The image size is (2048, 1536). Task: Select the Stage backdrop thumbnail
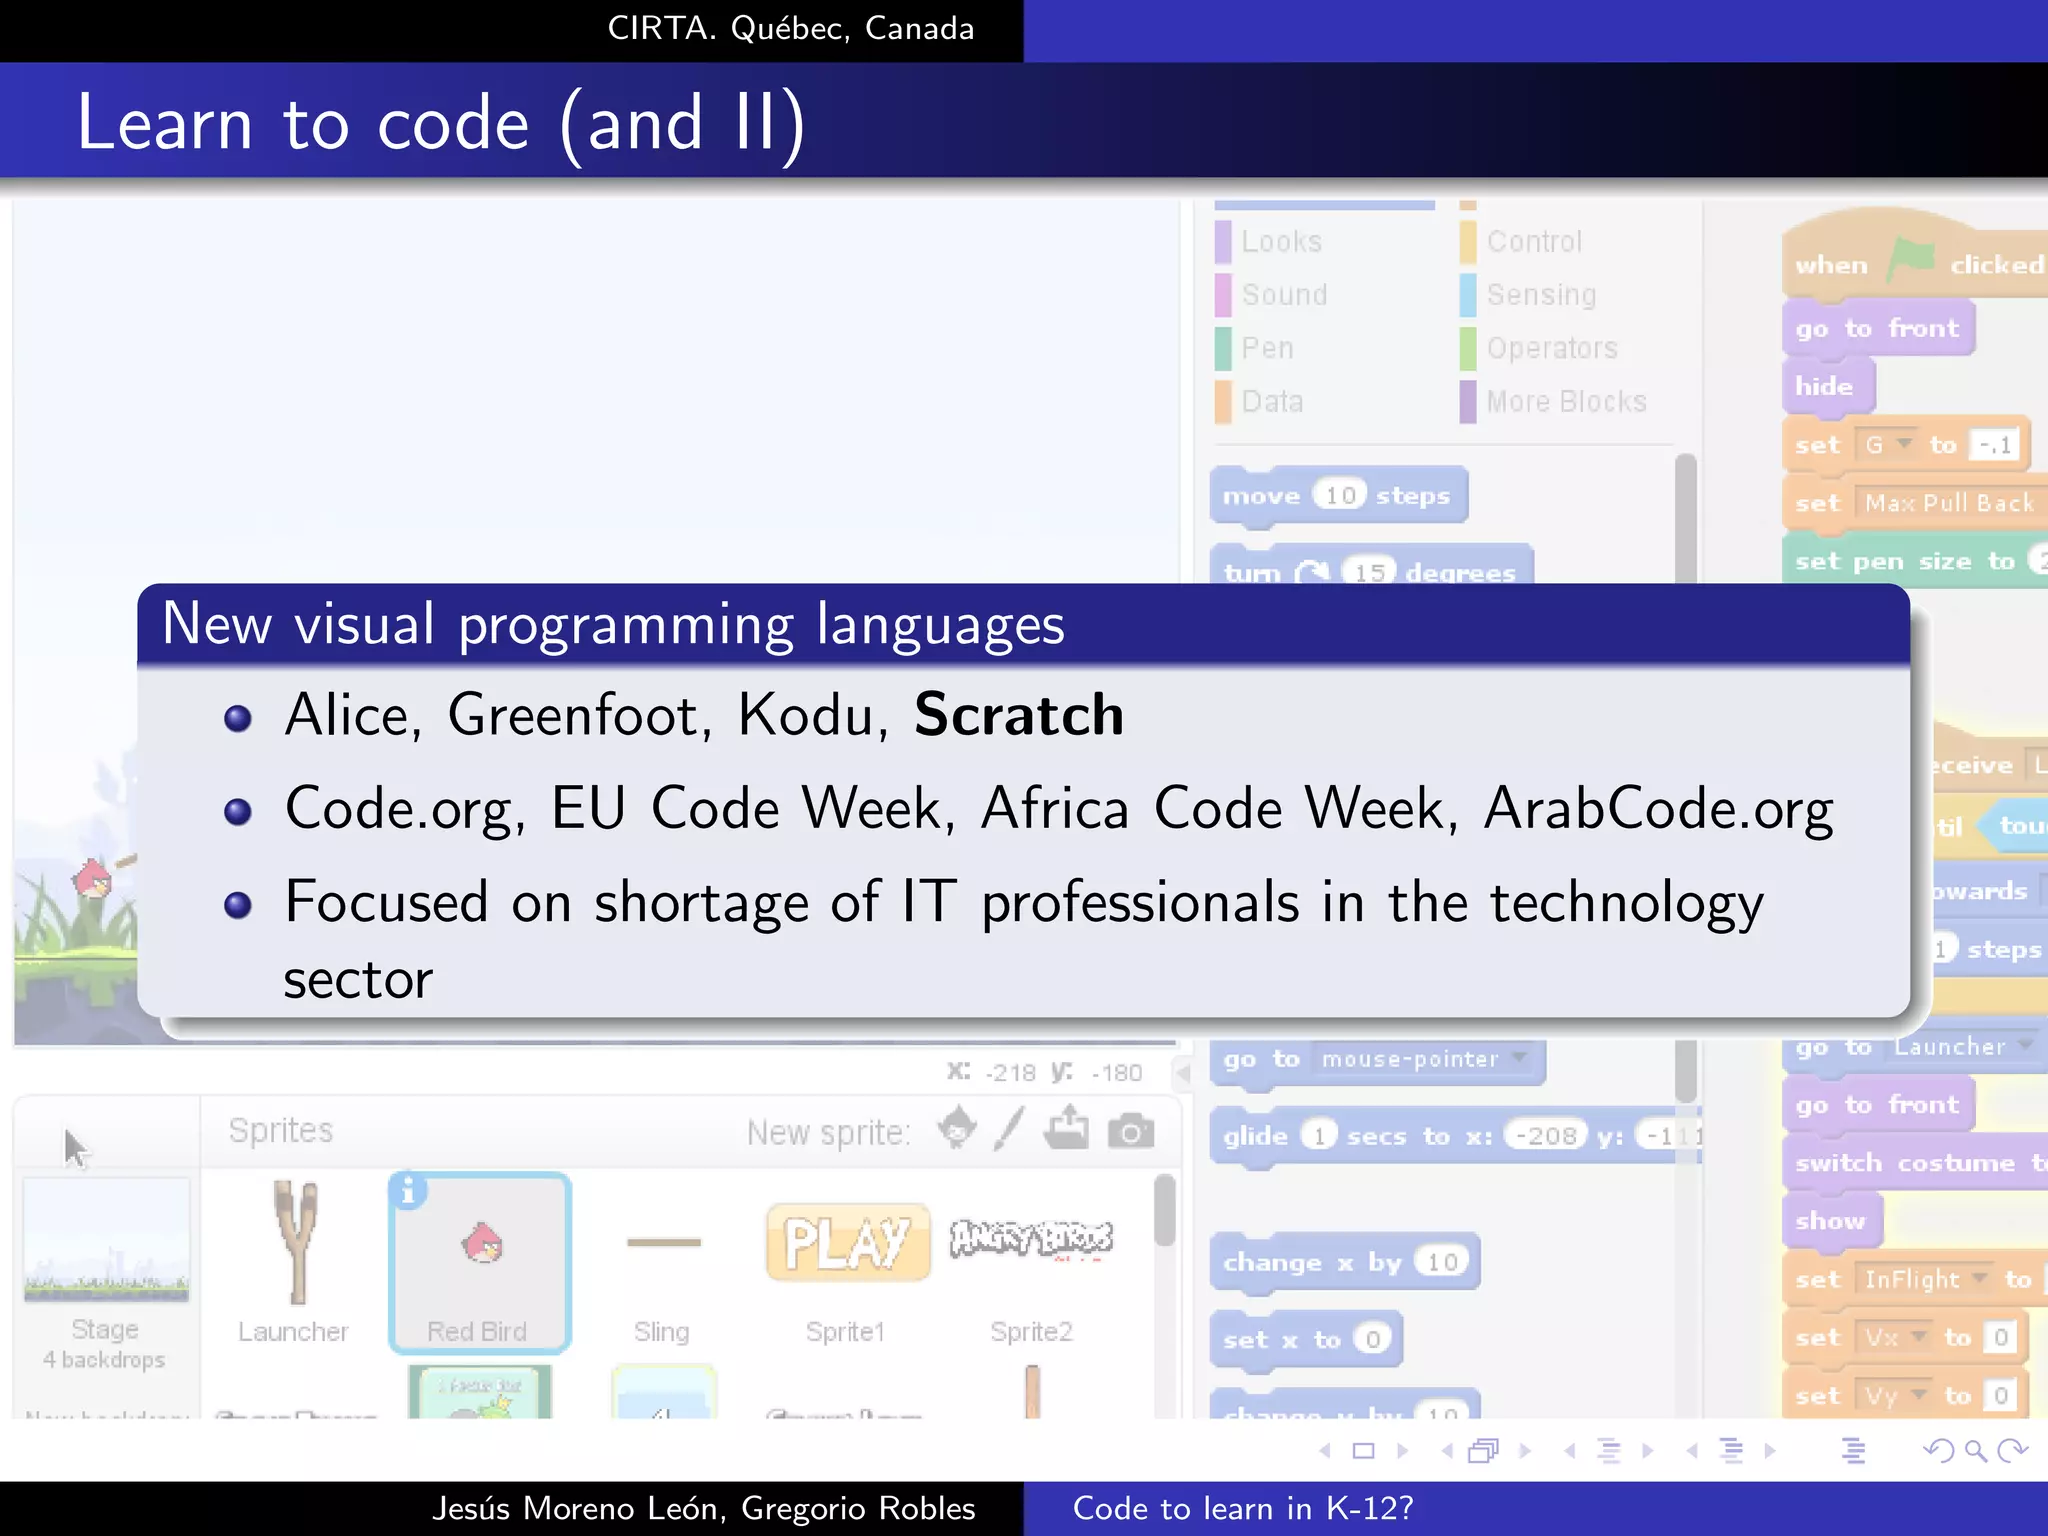pyautogui.click(x=106, y=1240)
